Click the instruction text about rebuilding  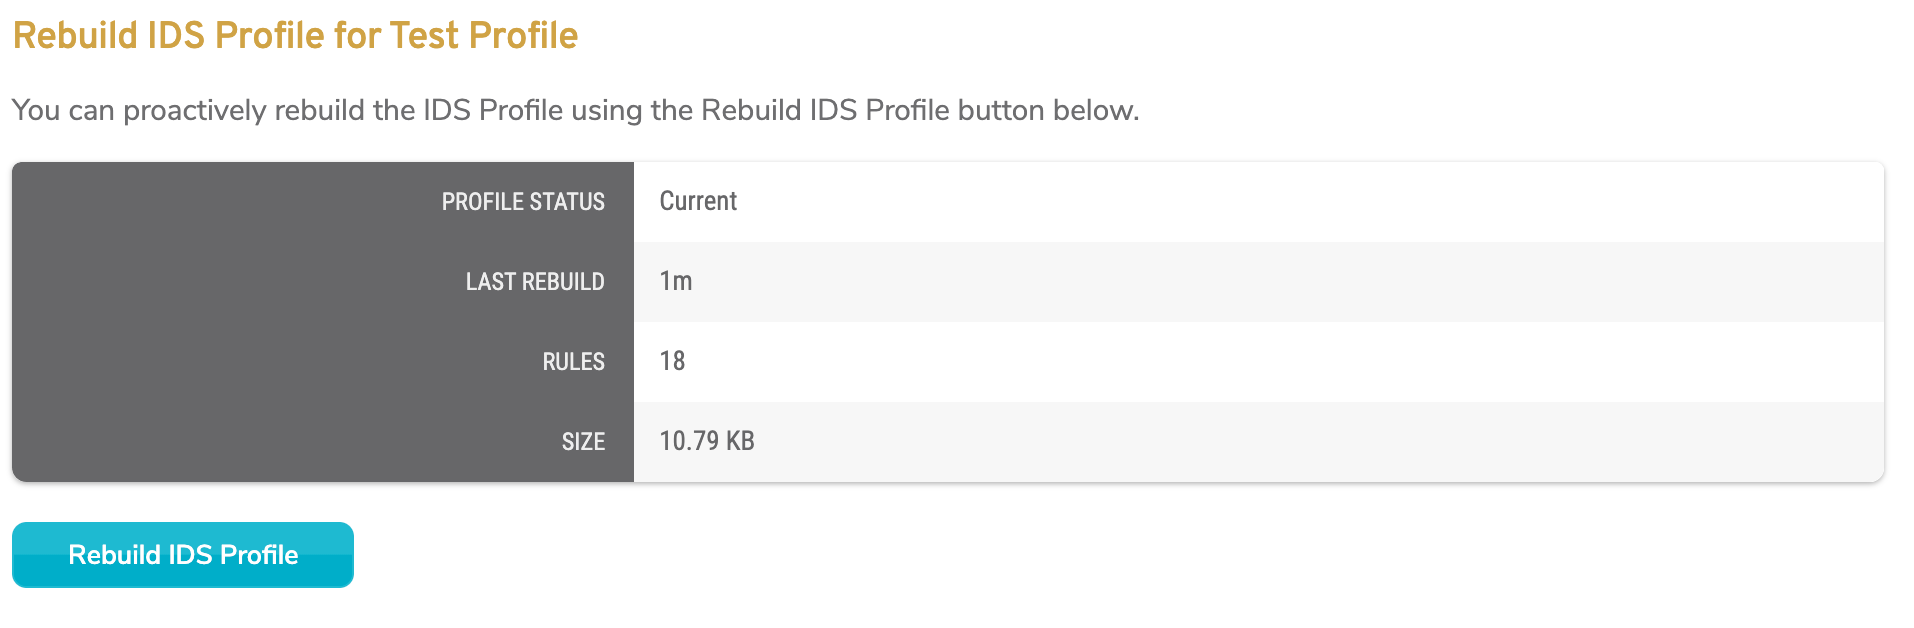(x=575, y=110)
